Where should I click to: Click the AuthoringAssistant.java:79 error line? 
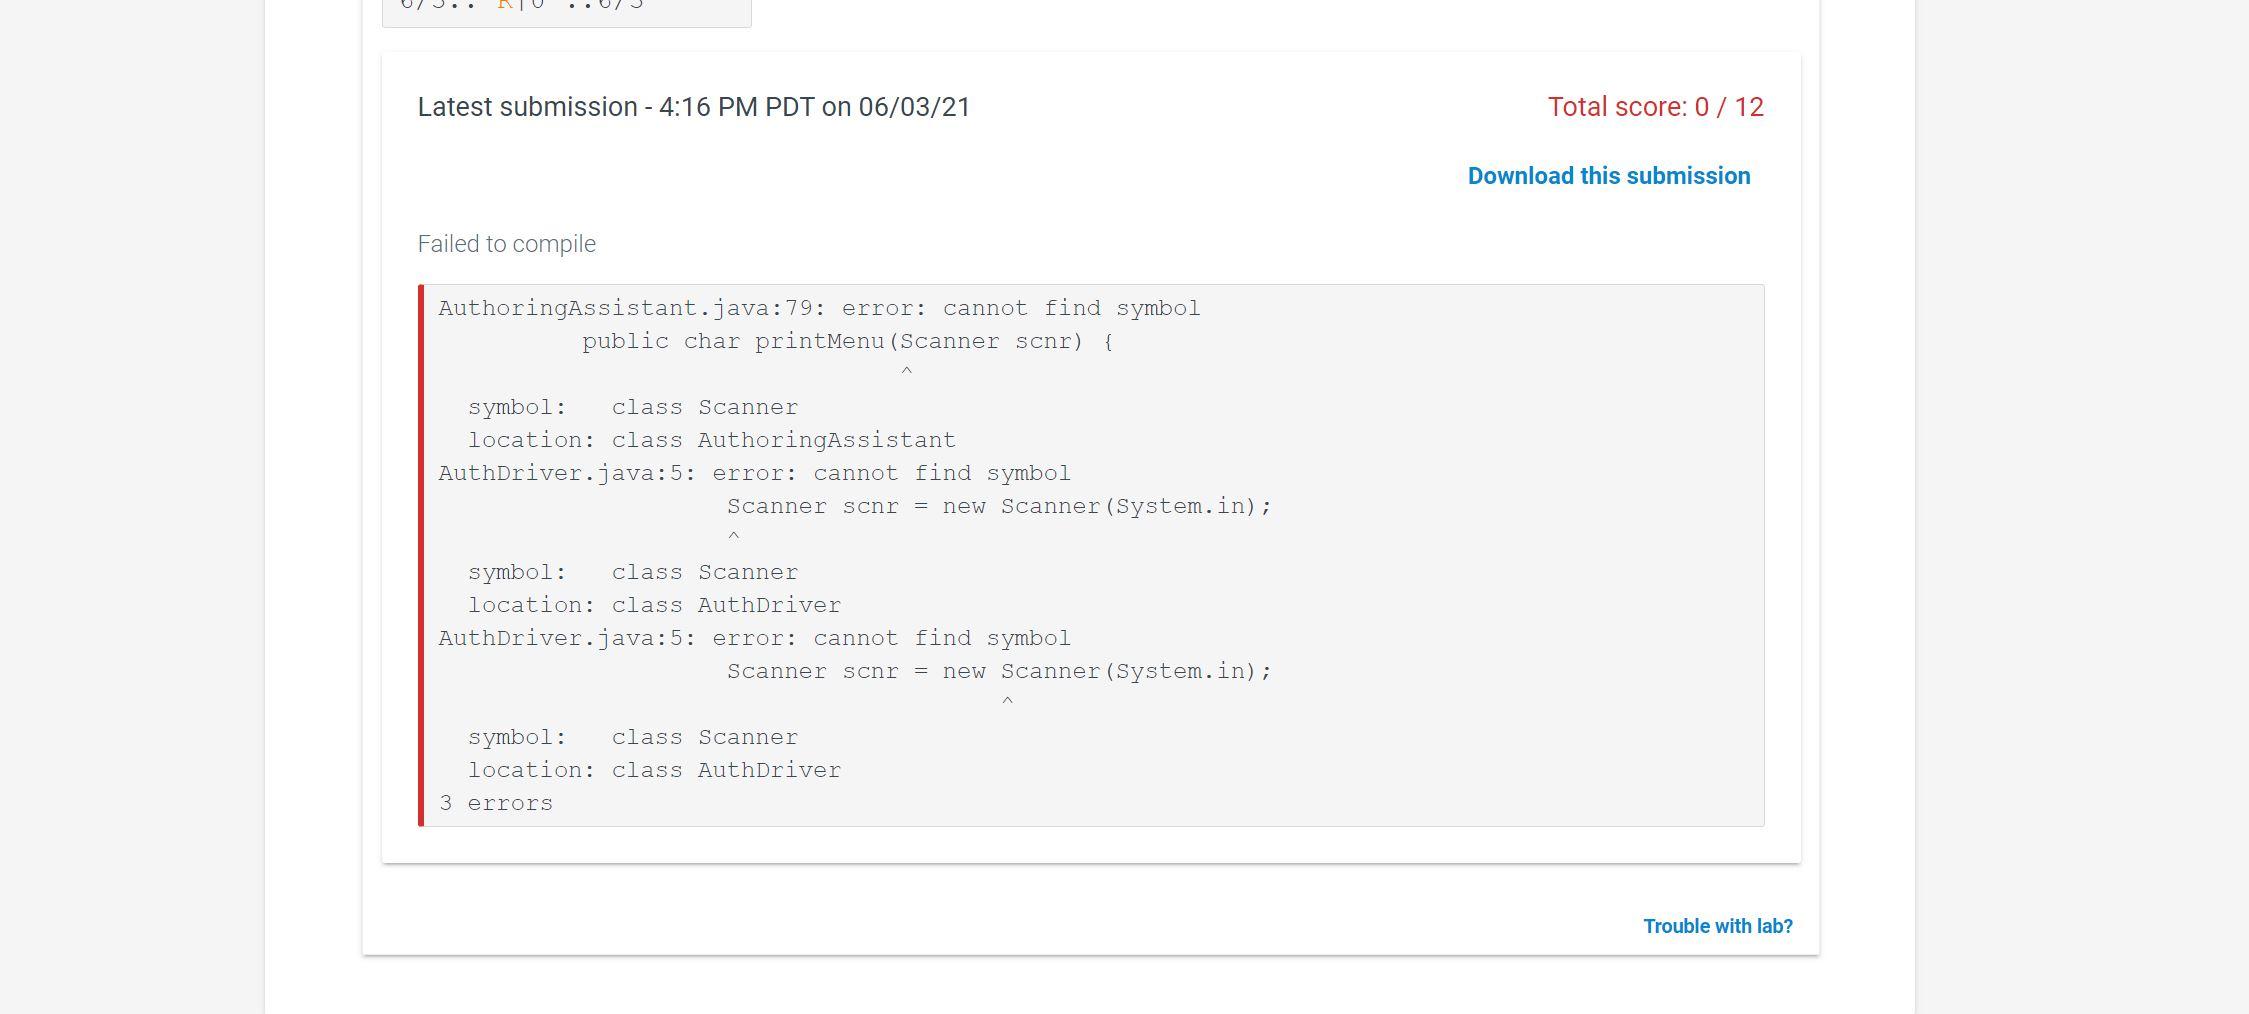pyautogui.click(x=818, y=308)
